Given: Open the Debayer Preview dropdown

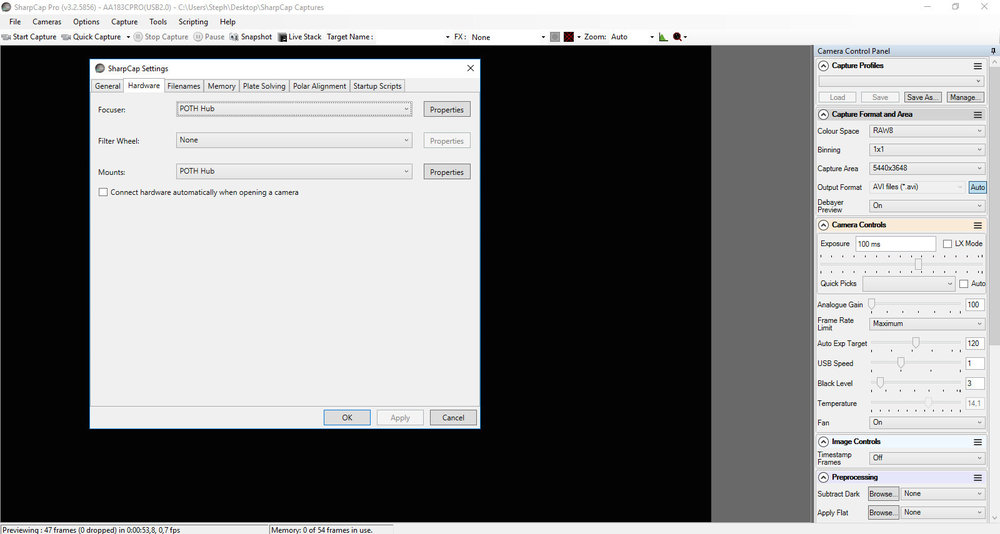Looking at the screenshot, I should 927,205.
